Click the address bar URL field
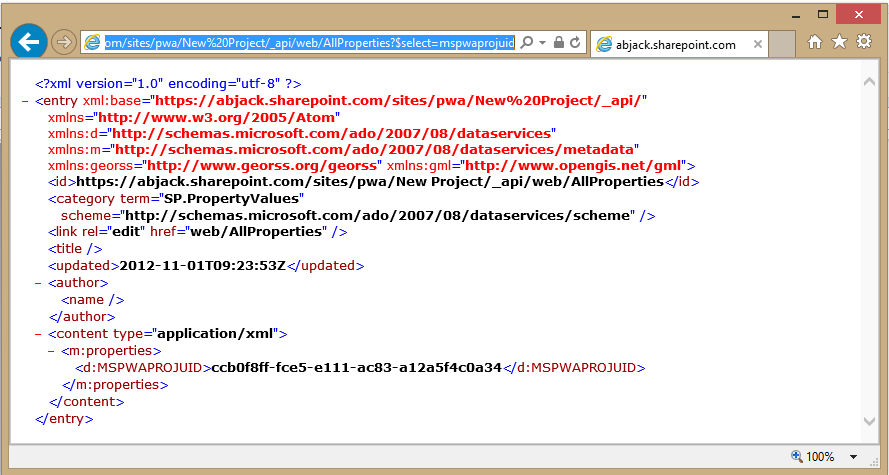Screen dimensions: 889x475 point(310,43)
